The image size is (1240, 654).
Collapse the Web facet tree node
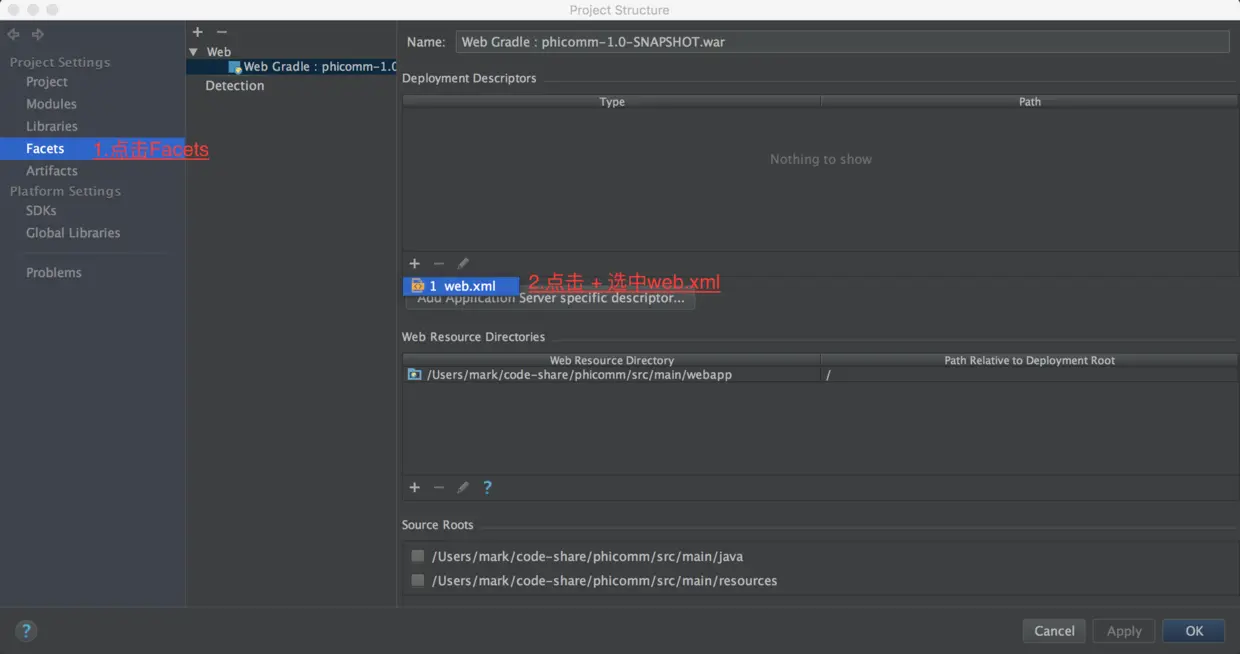pyautogui.click(x=194, y=52)
